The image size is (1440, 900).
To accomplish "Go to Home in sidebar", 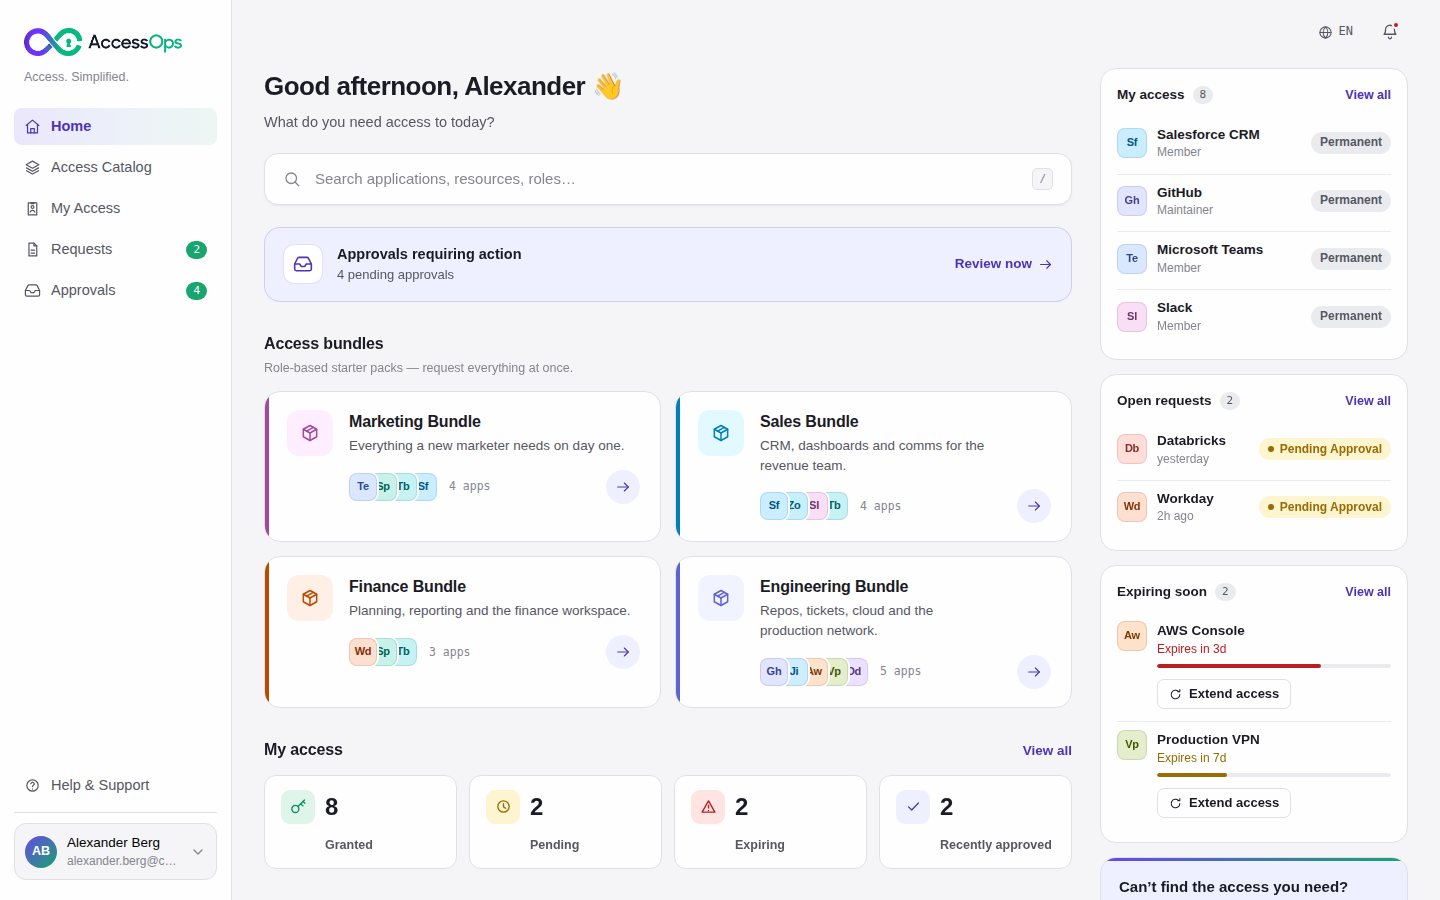I will click(x=115, y=126).
